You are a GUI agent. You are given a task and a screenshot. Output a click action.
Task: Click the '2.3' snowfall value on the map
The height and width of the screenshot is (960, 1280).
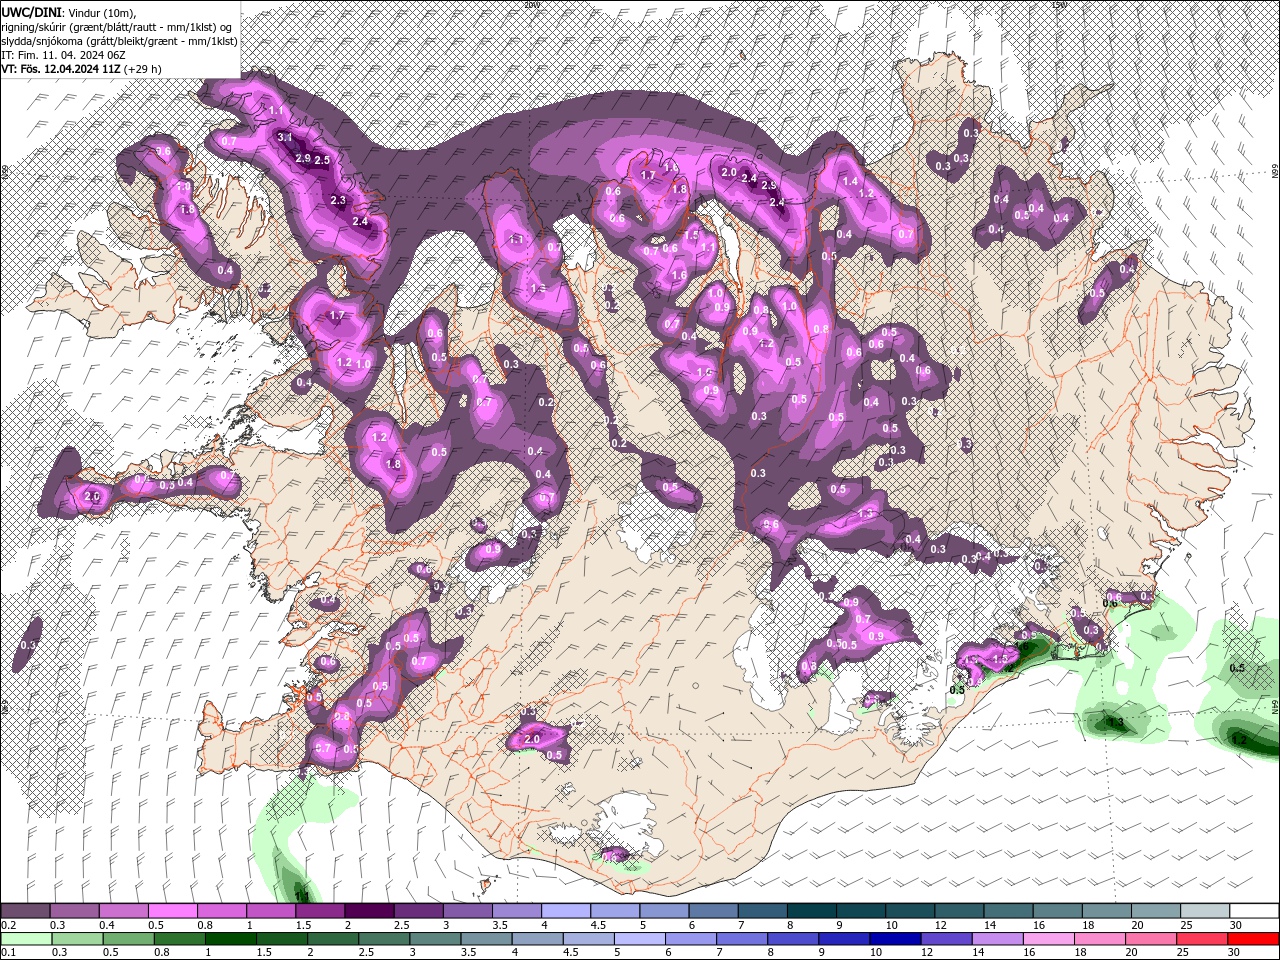tap(338, 200)
